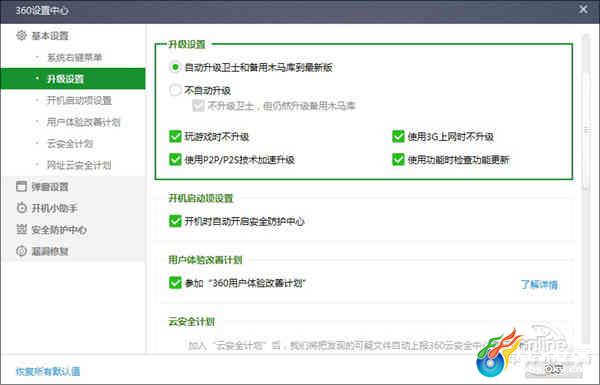This screenshot has width=600, height=385.
Task: Expand the 开机小助手 category
Action: (54, 208)
